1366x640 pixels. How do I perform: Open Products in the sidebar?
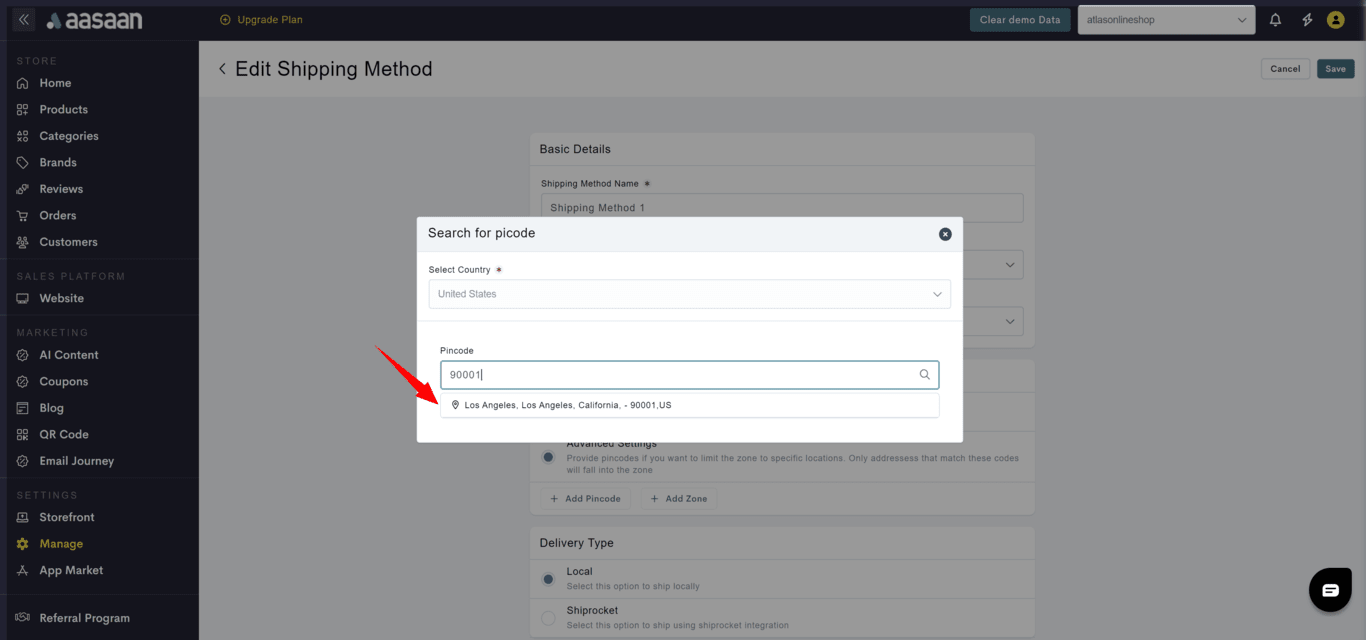tap(63, 109)
